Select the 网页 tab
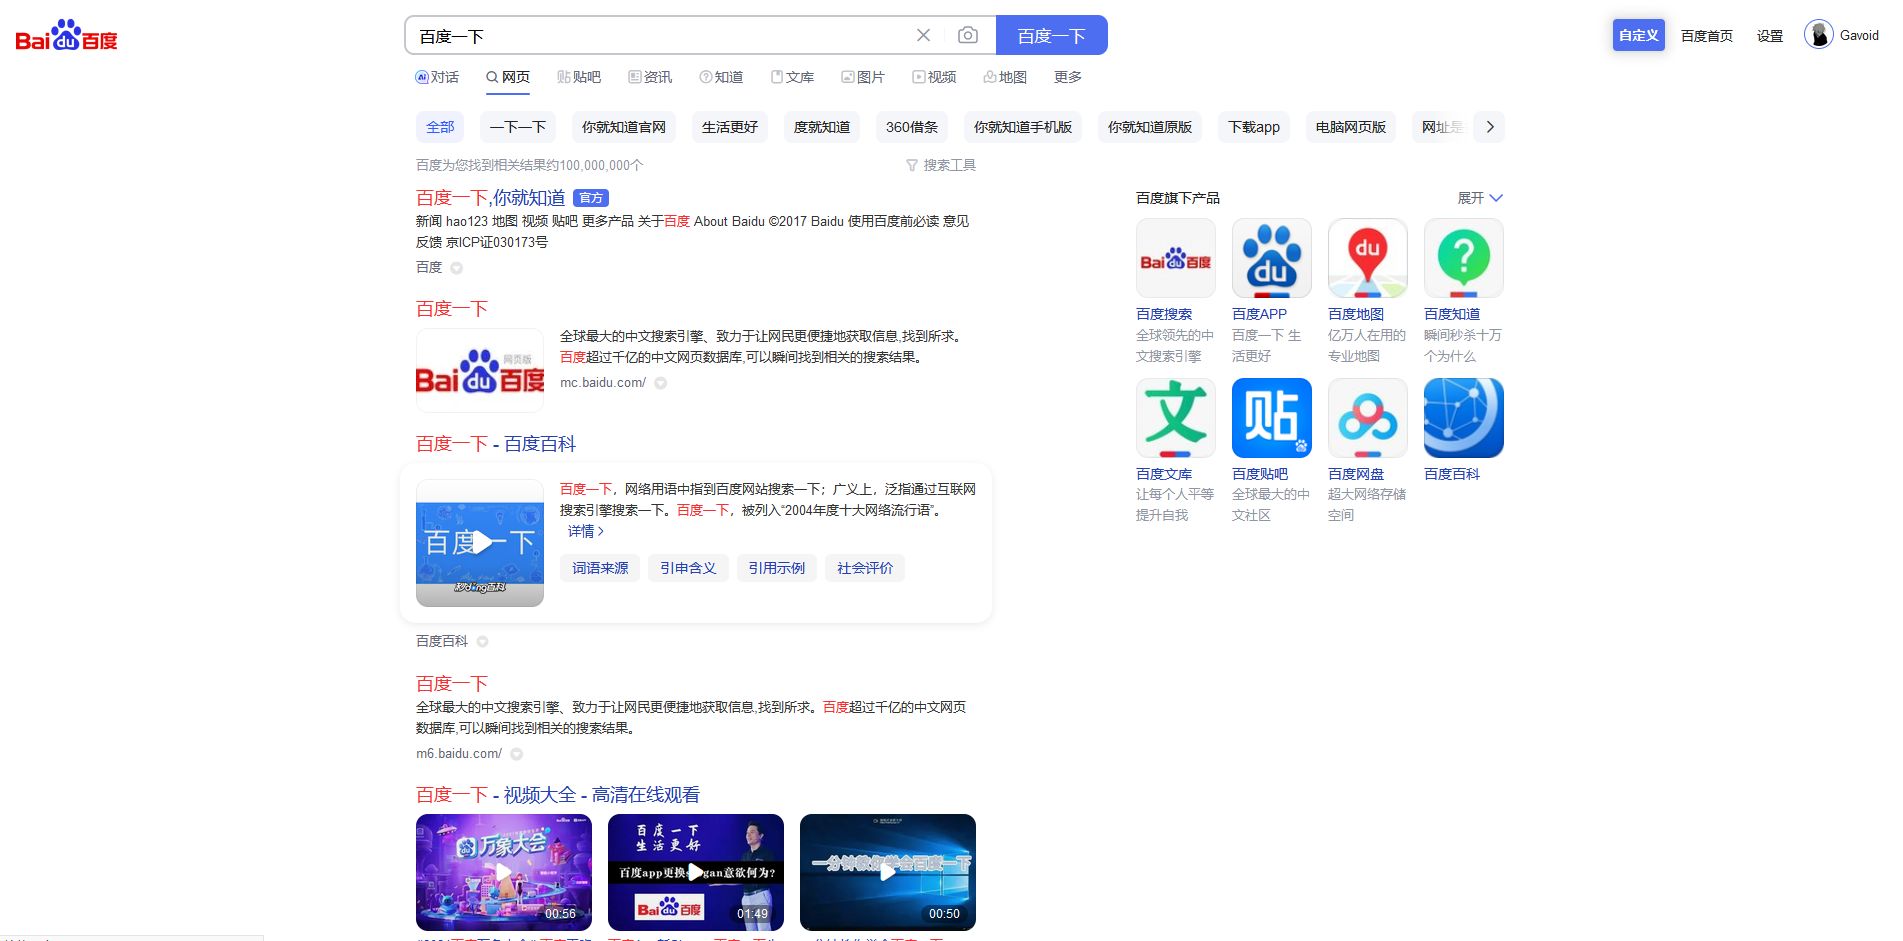This screenshot has height=941, width=1903. point(508,77)
